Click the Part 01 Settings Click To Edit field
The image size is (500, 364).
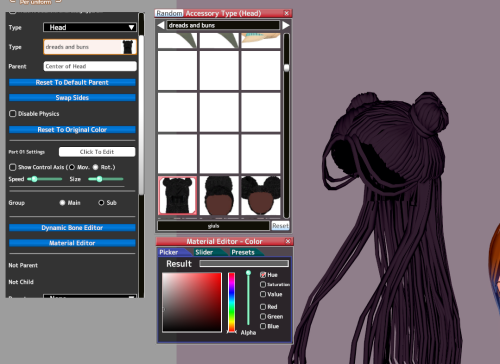pos(97,152)
